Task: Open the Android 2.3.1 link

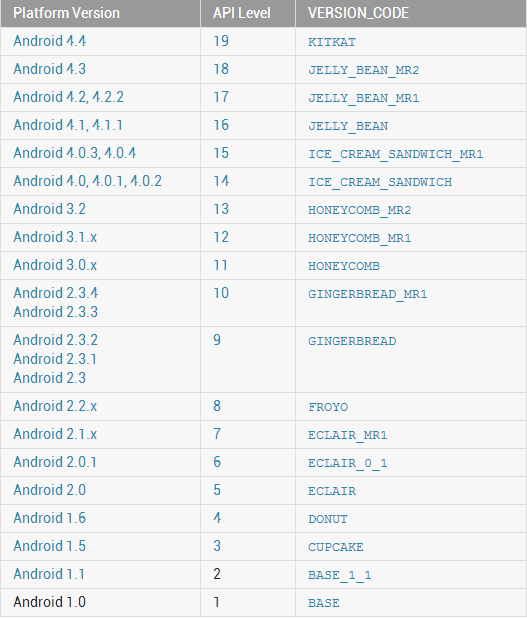Action: click(x=55, y=359)
